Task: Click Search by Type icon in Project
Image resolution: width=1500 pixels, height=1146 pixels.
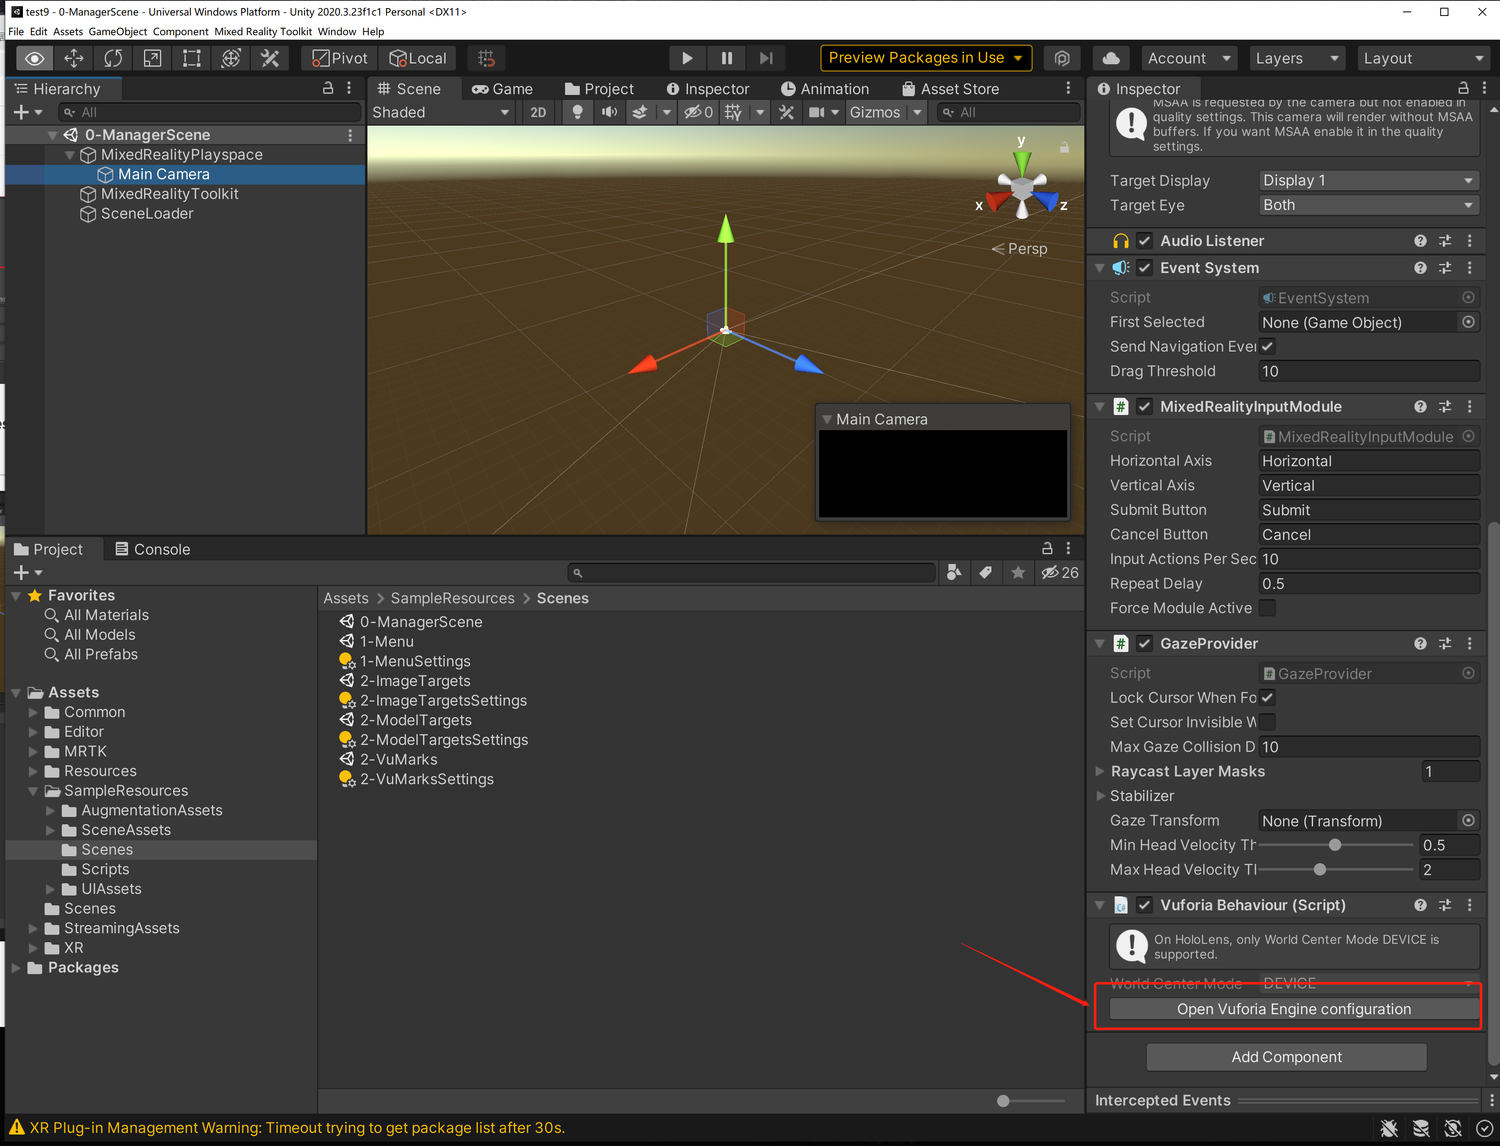Action: pyautogui.click(x=954, y=573)
